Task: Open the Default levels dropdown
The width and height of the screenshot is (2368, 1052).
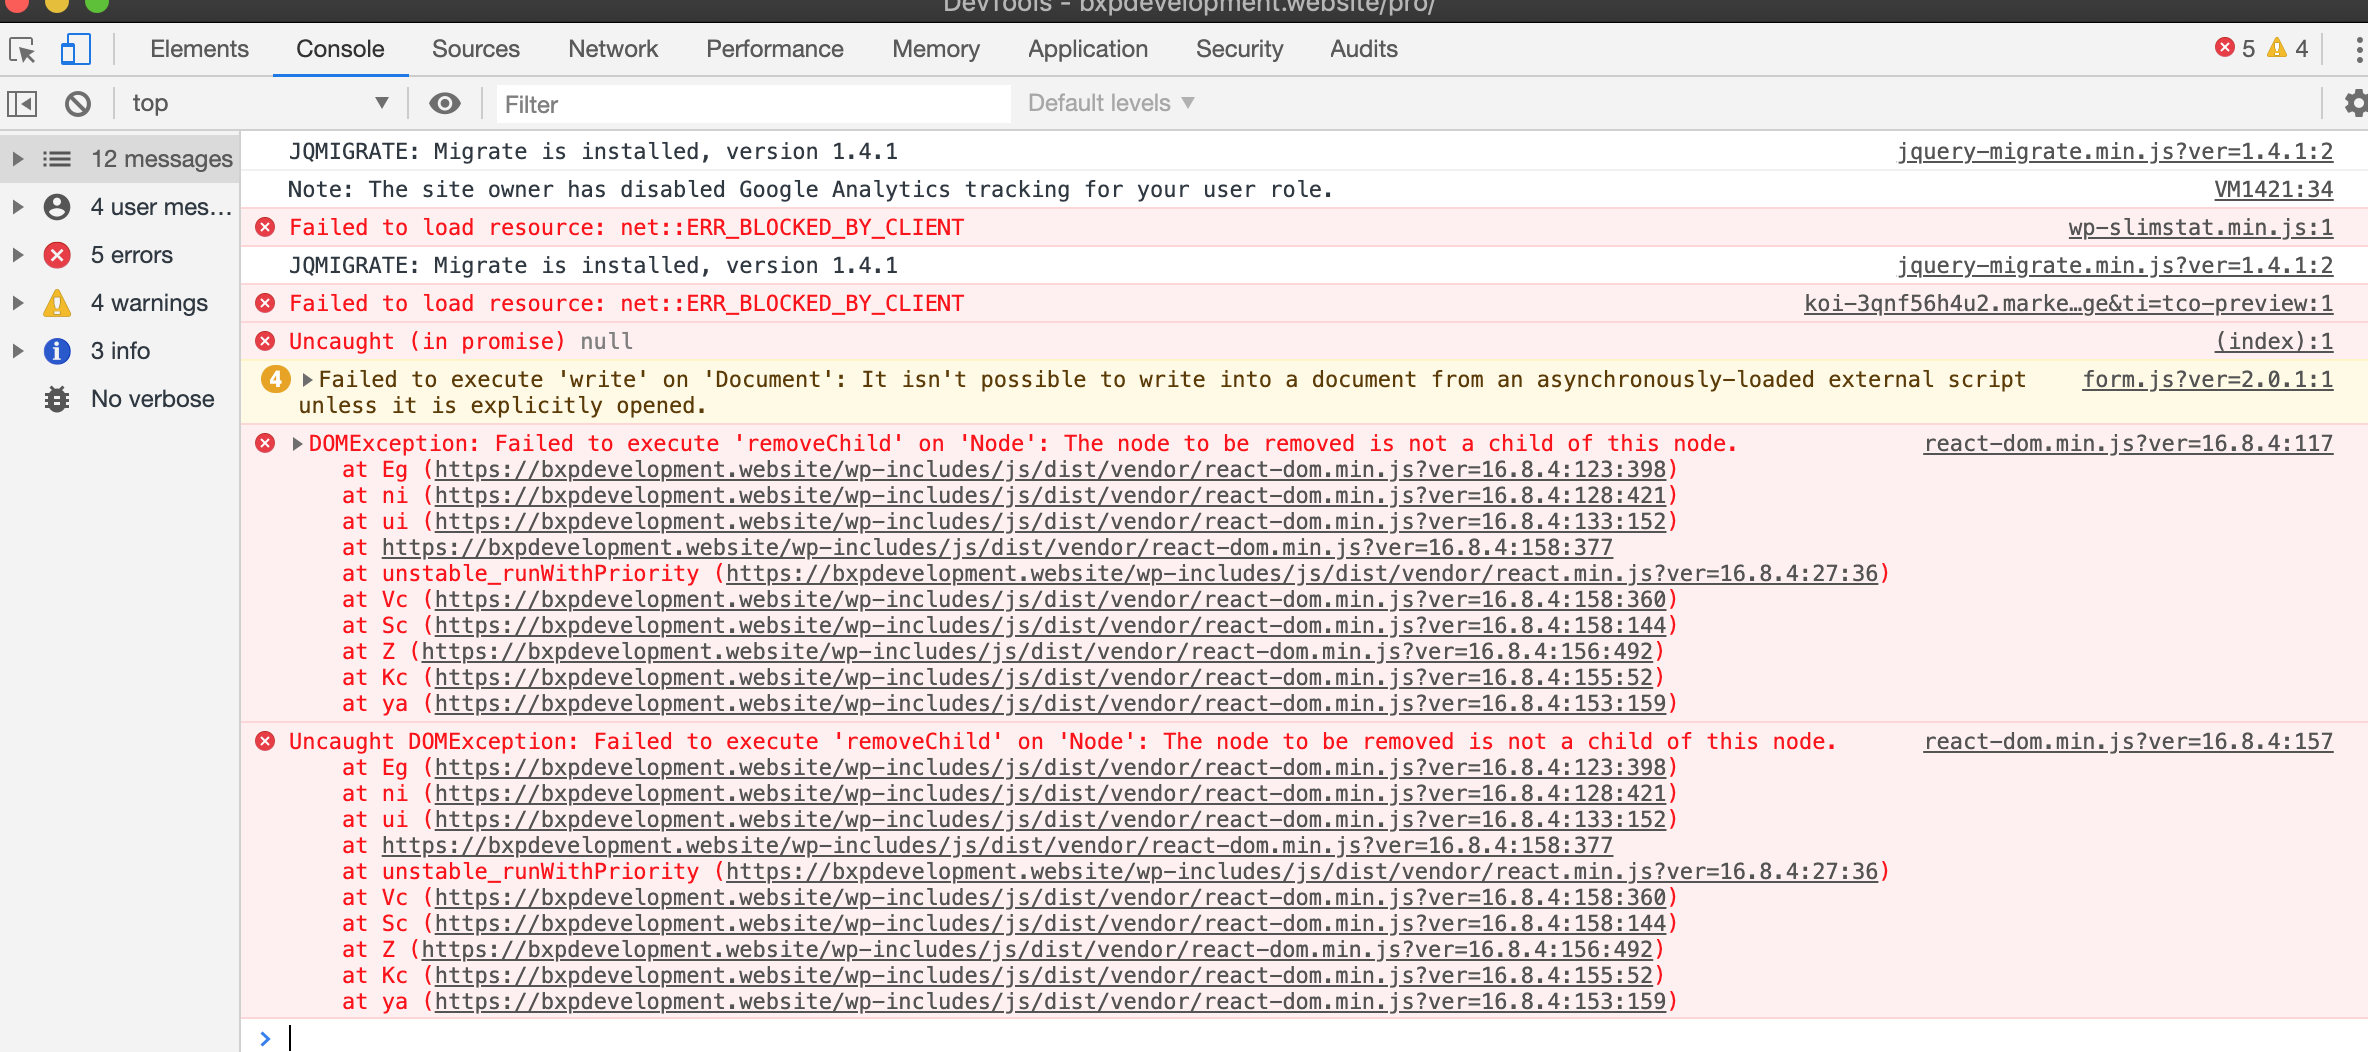Action: click(1111, 104)
